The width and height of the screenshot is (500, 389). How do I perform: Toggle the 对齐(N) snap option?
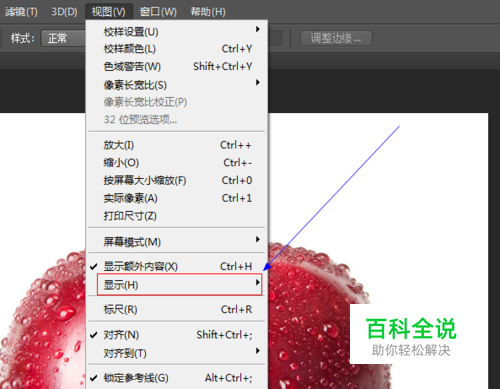(177, 334)
